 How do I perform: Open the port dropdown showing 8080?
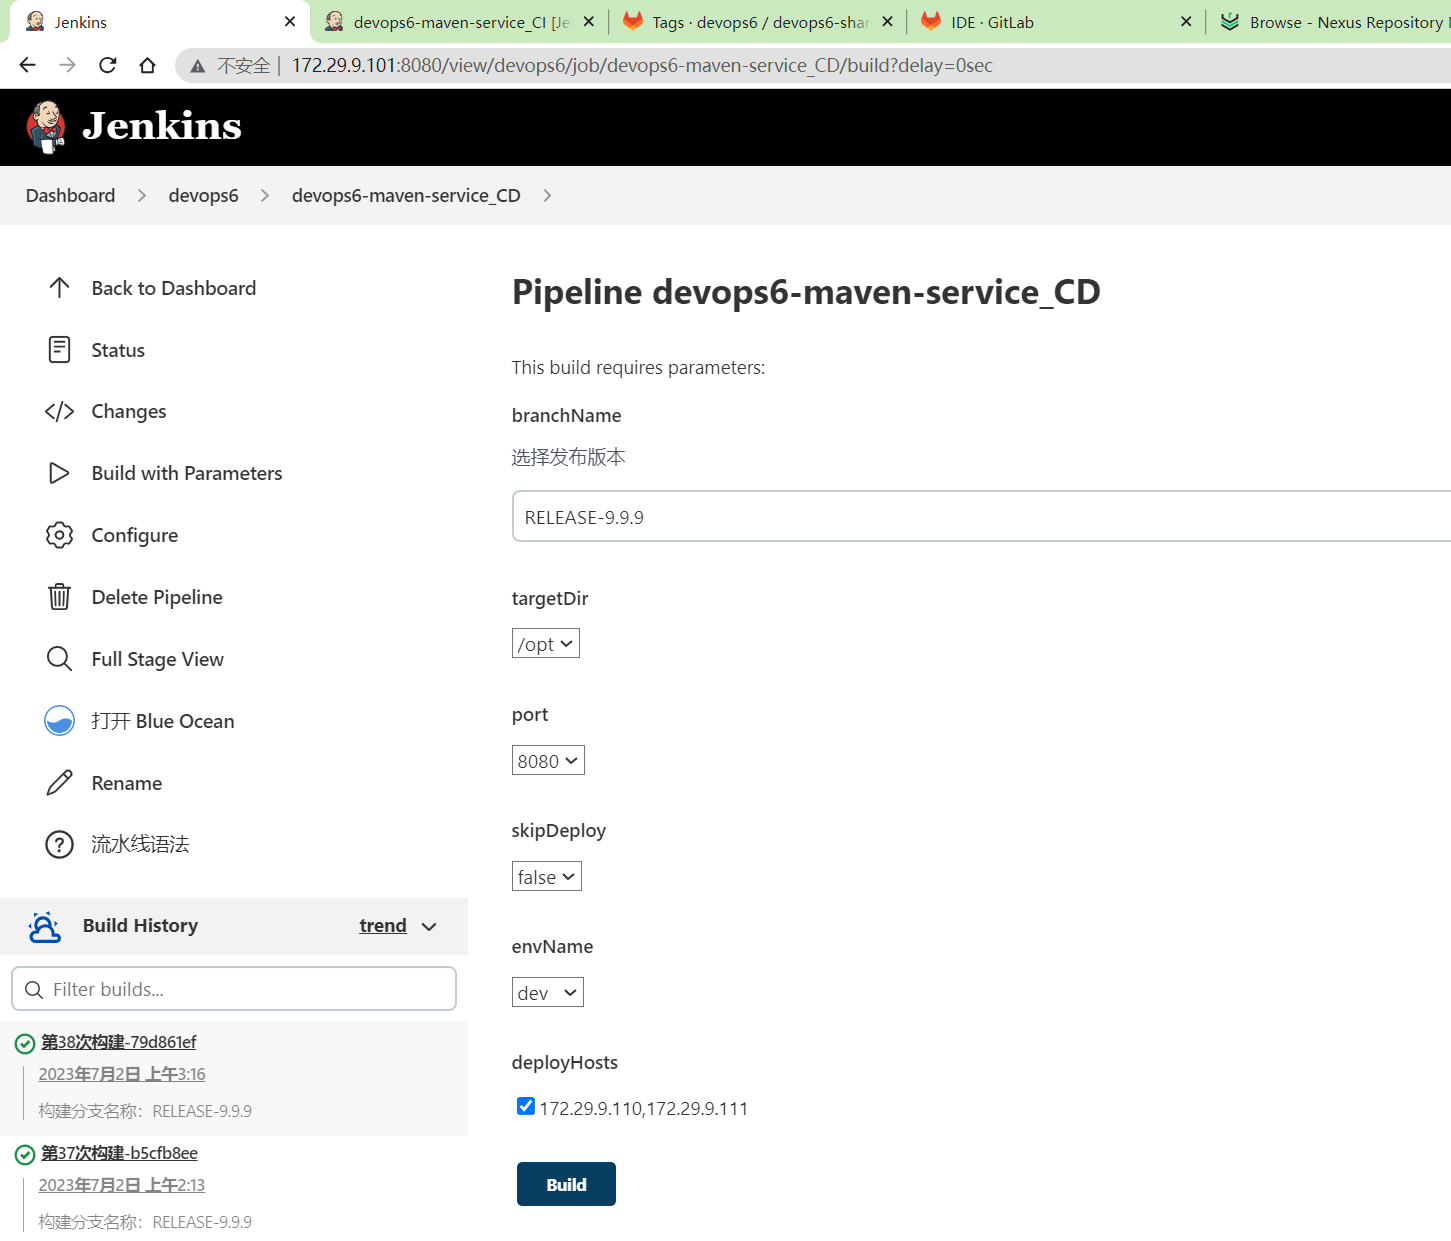(x=548, y=761)
